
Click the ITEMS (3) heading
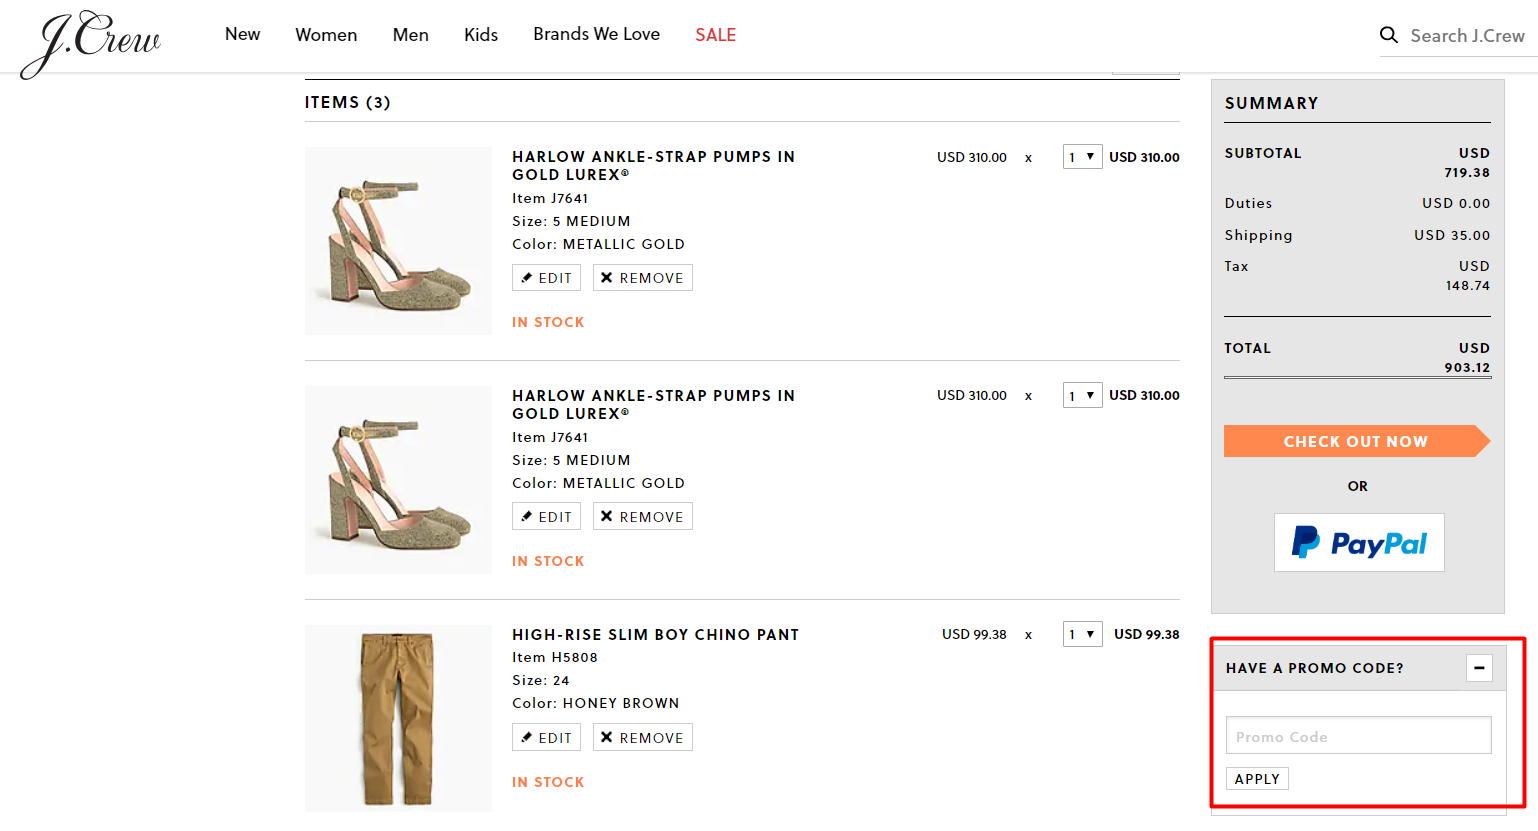tap(348, 102)
